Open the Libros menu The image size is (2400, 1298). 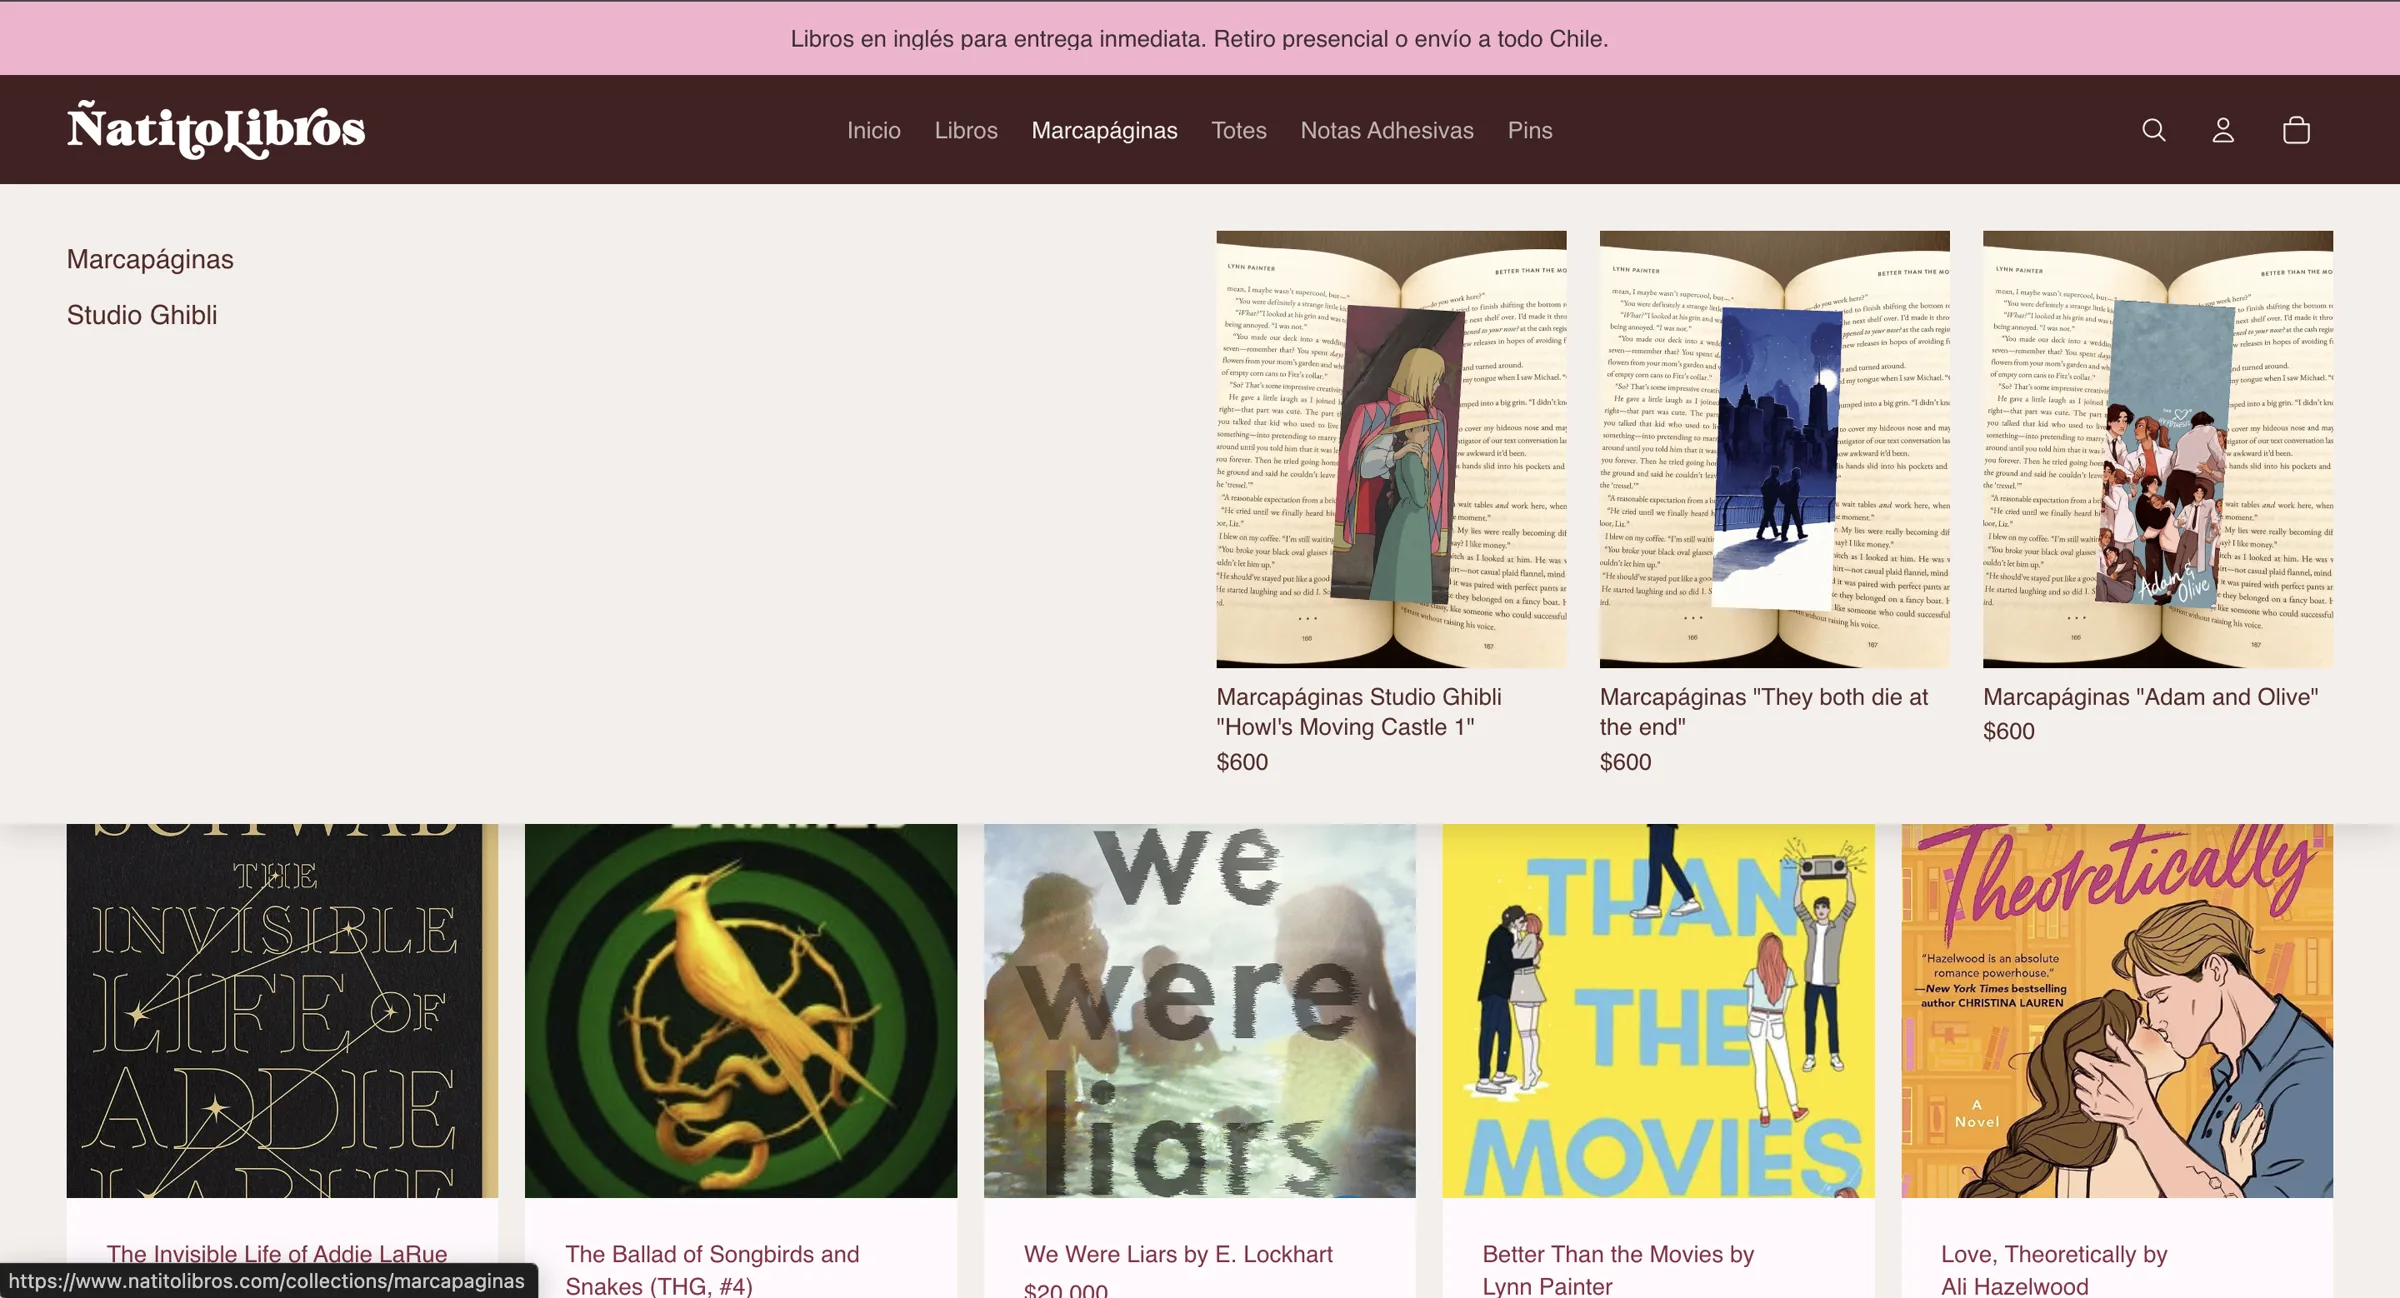coord(966,130)
